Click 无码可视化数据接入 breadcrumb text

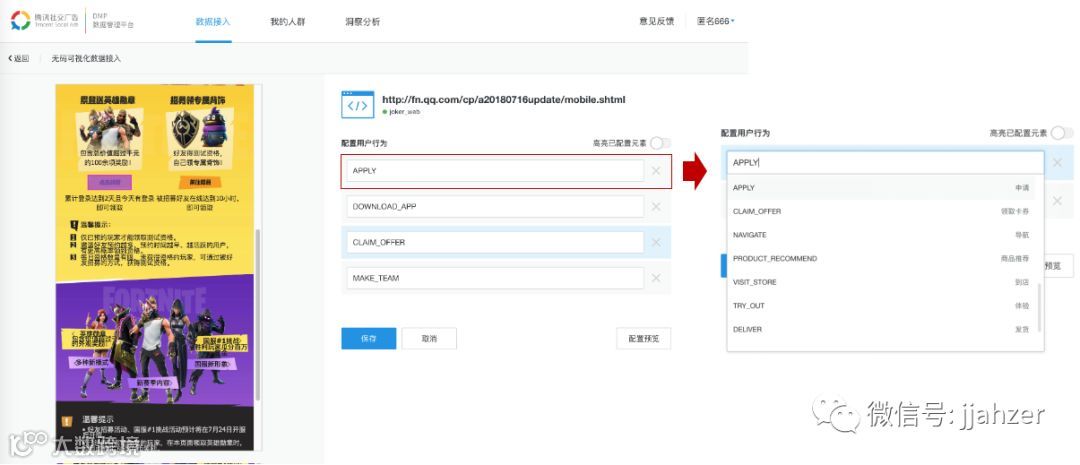(85, 59)
